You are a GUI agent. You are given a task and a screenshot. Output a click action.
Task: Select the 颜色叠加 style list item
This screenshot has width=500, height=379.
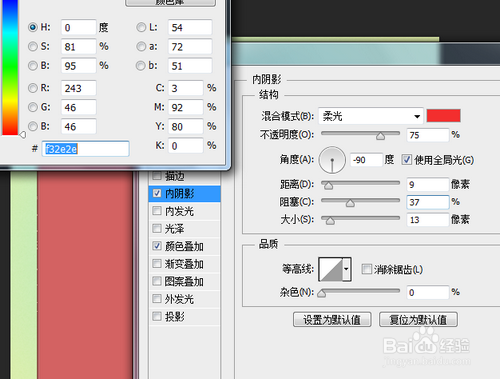pyautogui.click(x=185, y=246)
